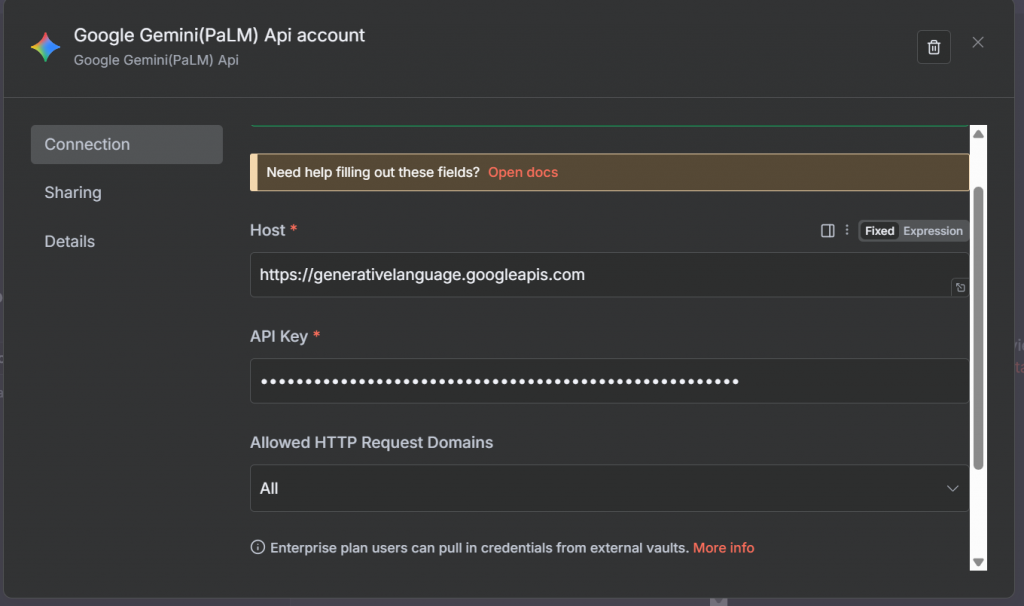
Task: Go to the Details tab
Action: [x=70, y=242]
